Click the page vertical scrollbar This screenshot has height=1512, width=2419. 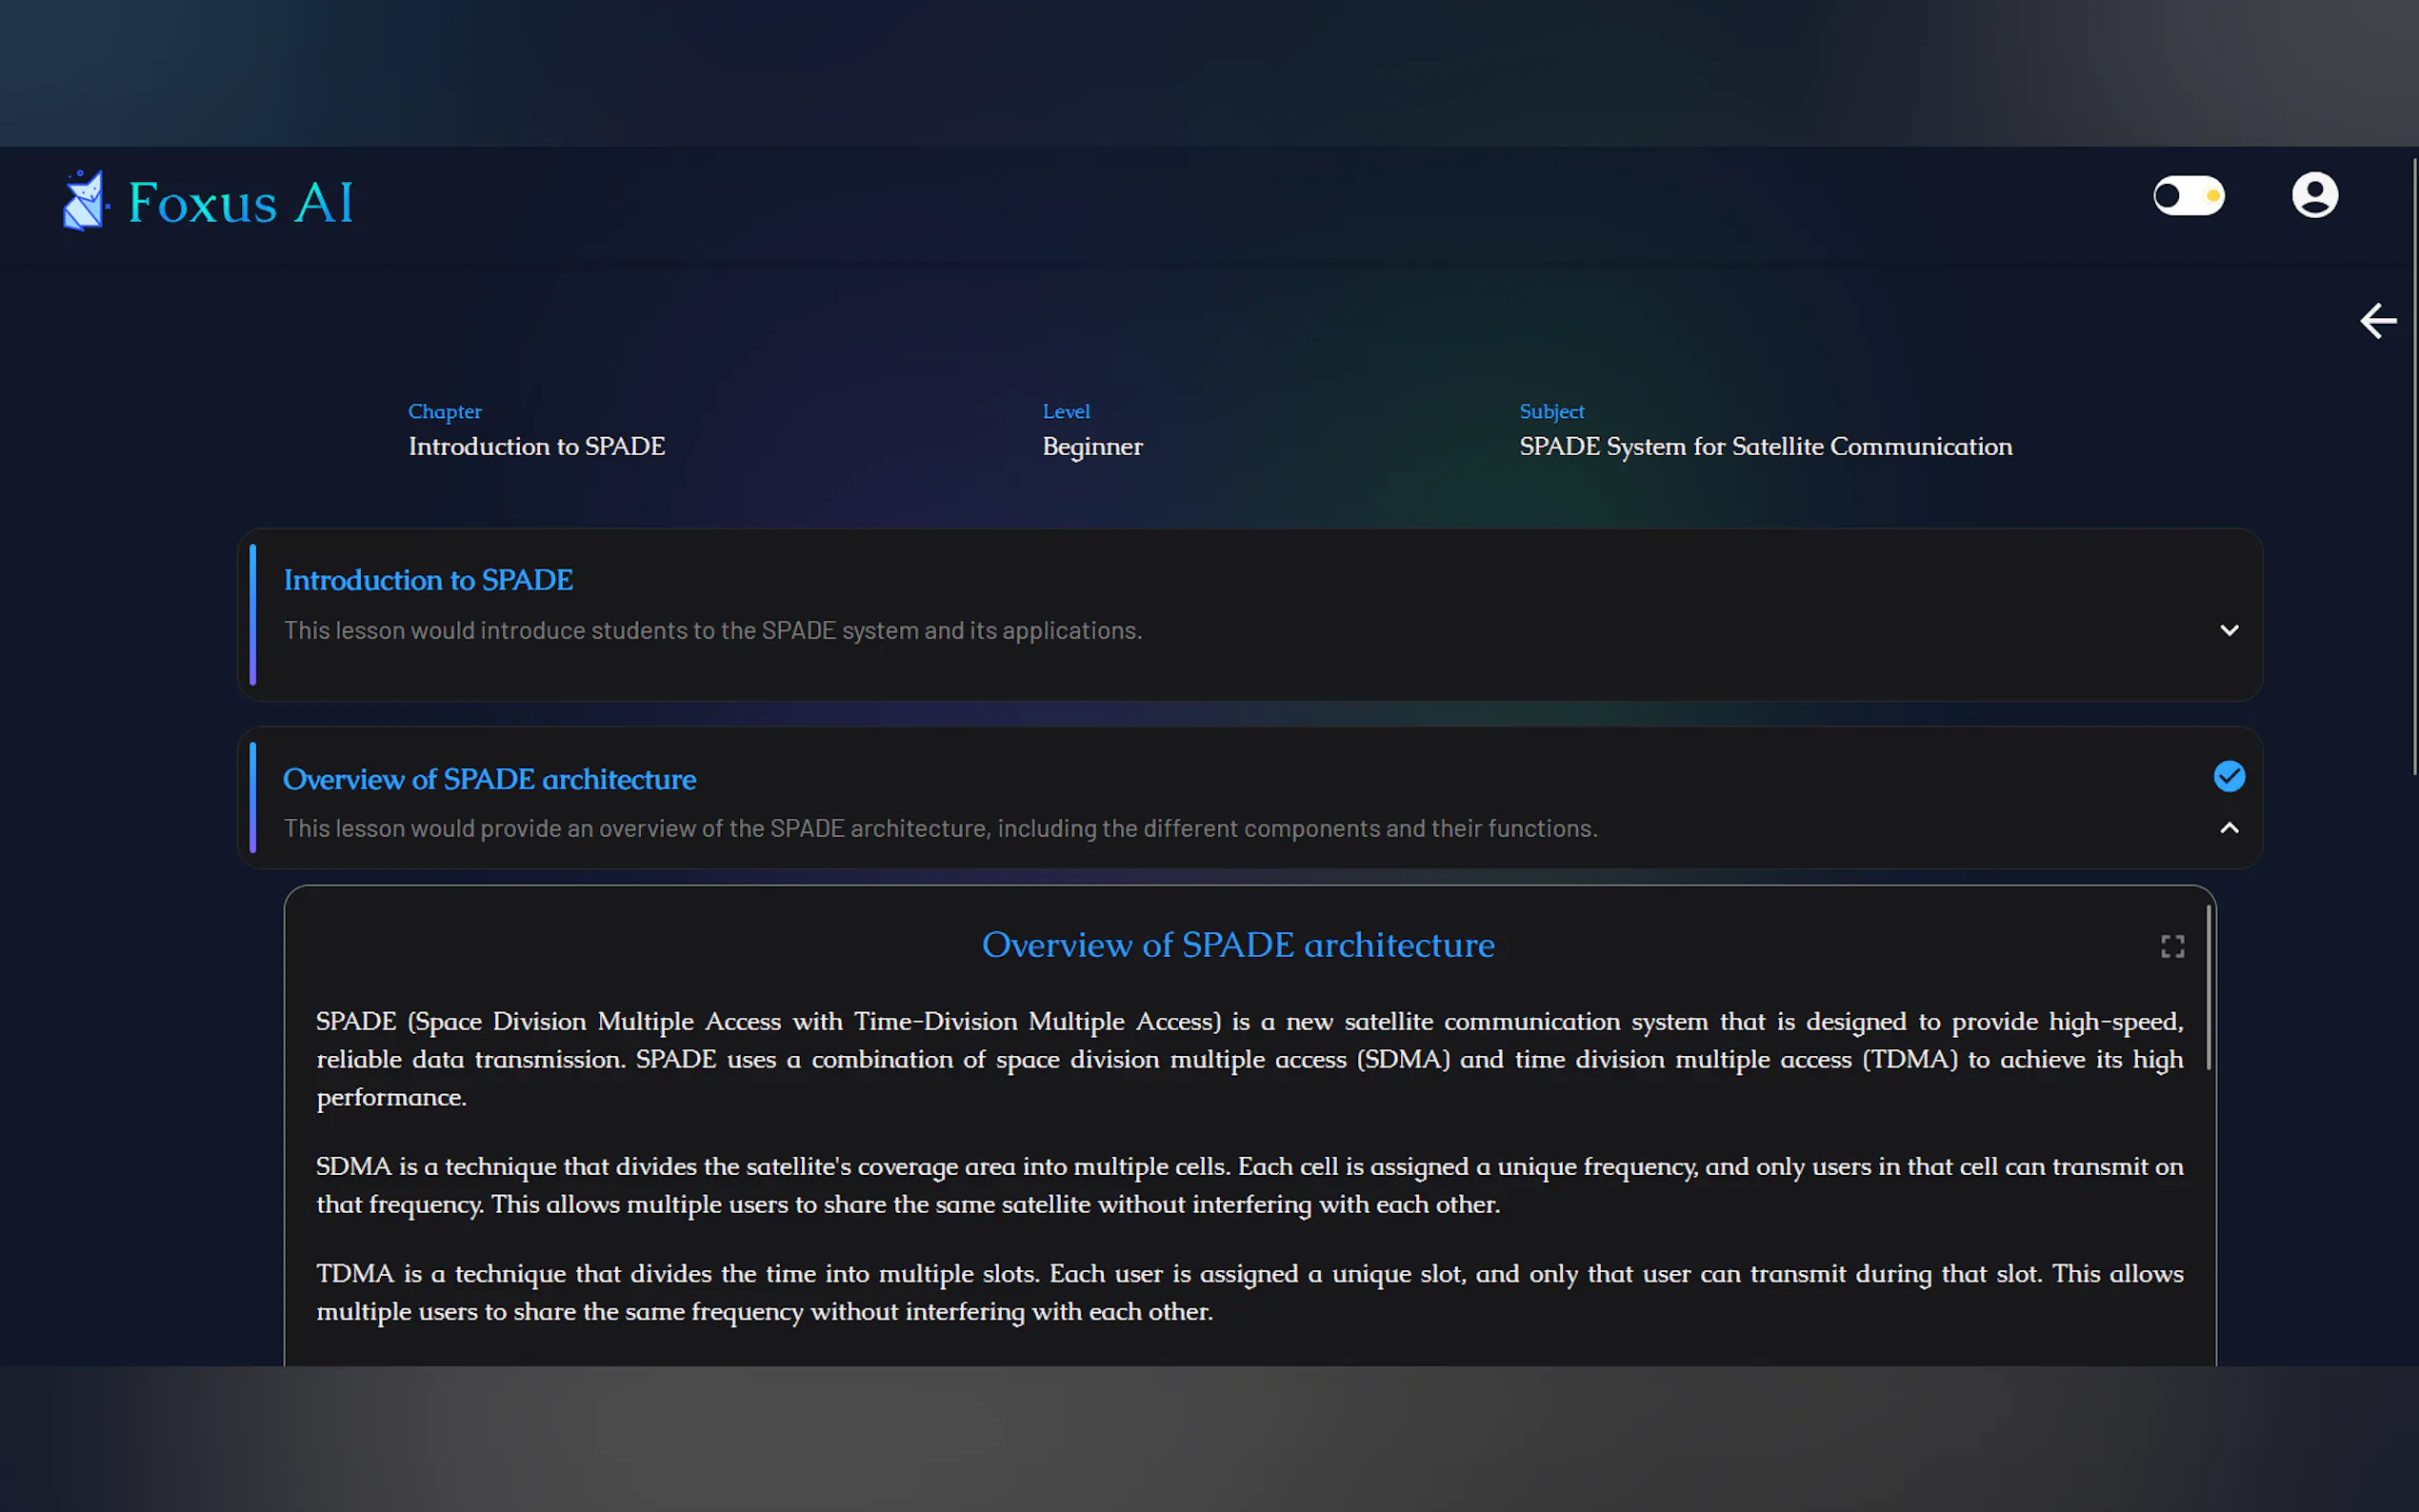click(x=2414, y=466)
